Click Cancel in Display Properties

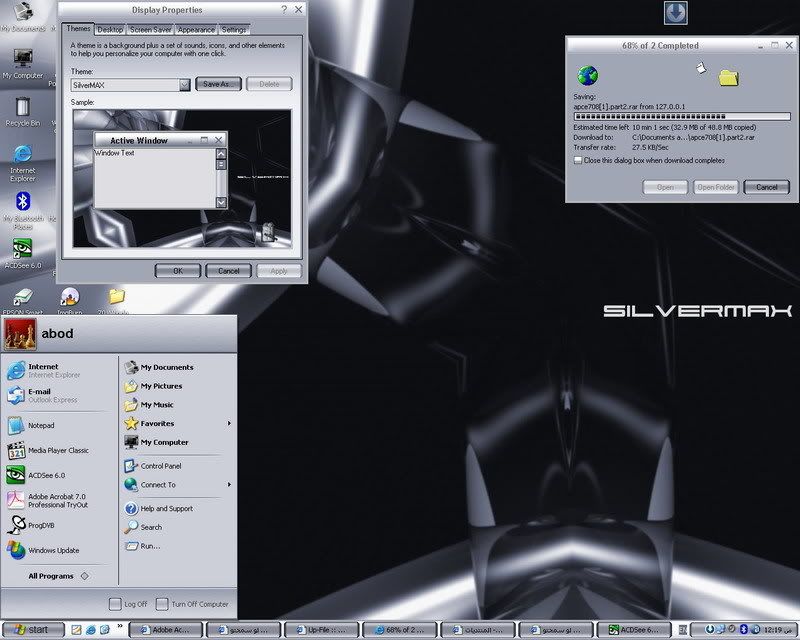[229, 271]
